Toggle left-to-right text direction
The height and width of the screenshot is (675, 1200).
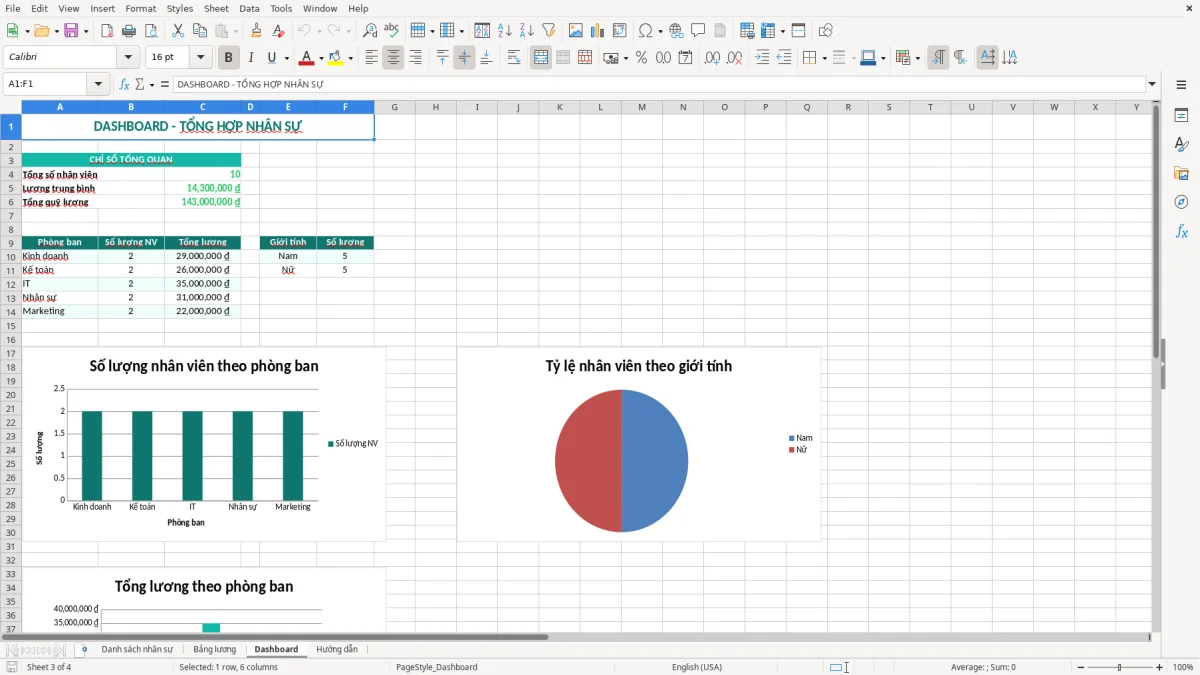938,58
